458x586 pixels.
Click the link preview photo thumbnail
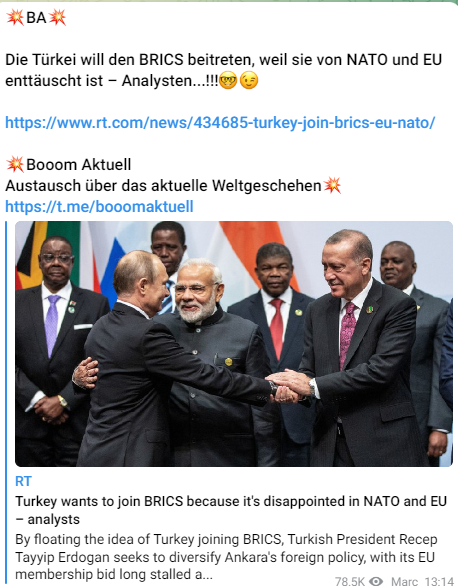(234, 344)
